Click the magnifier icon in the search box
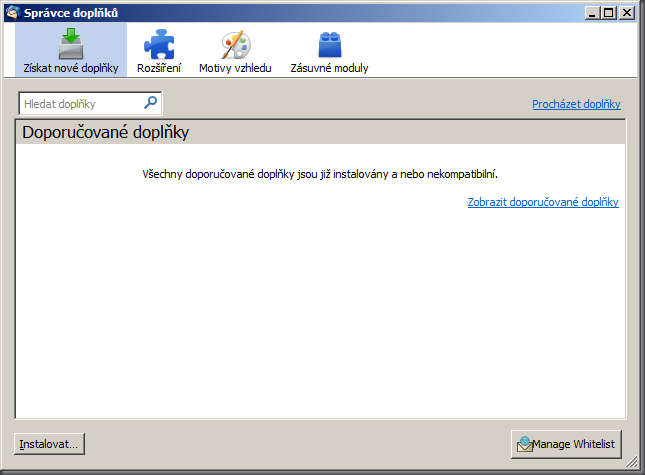 click(151, 102)
